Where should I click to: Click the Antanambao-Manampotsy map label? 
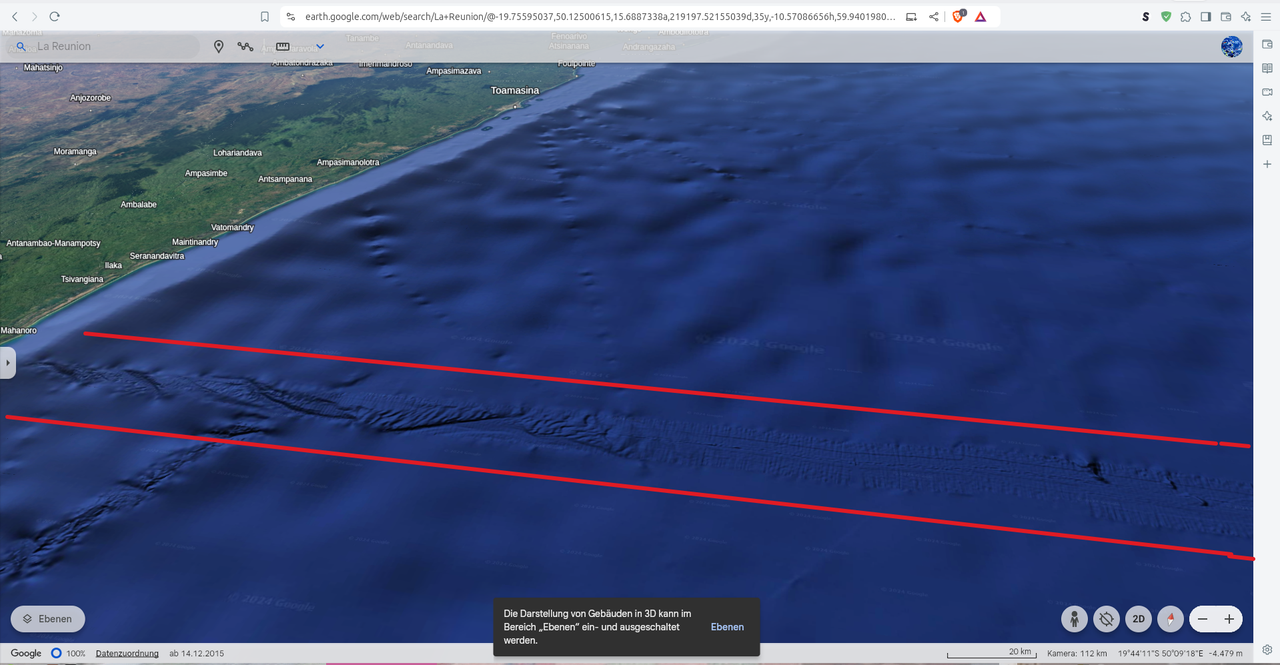click(53, 243)
